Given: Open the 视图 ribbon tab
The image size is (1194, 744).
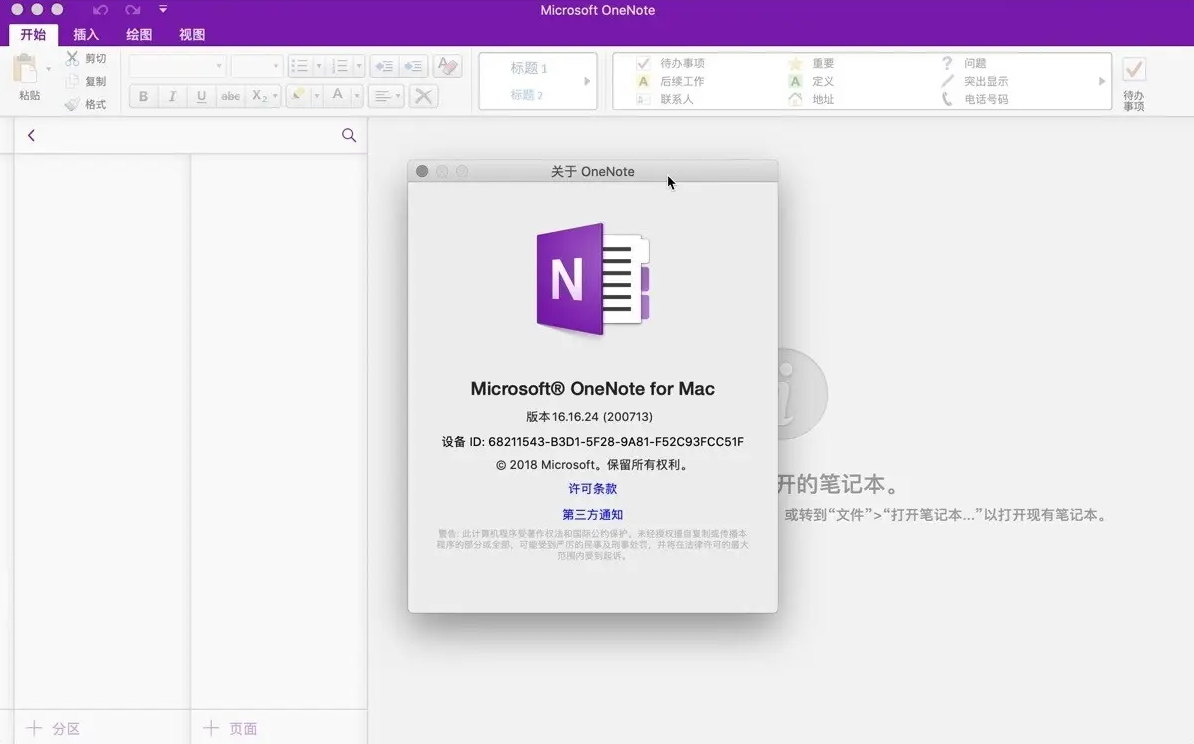Looking at the screenshot, I should [x=192, y=34].
